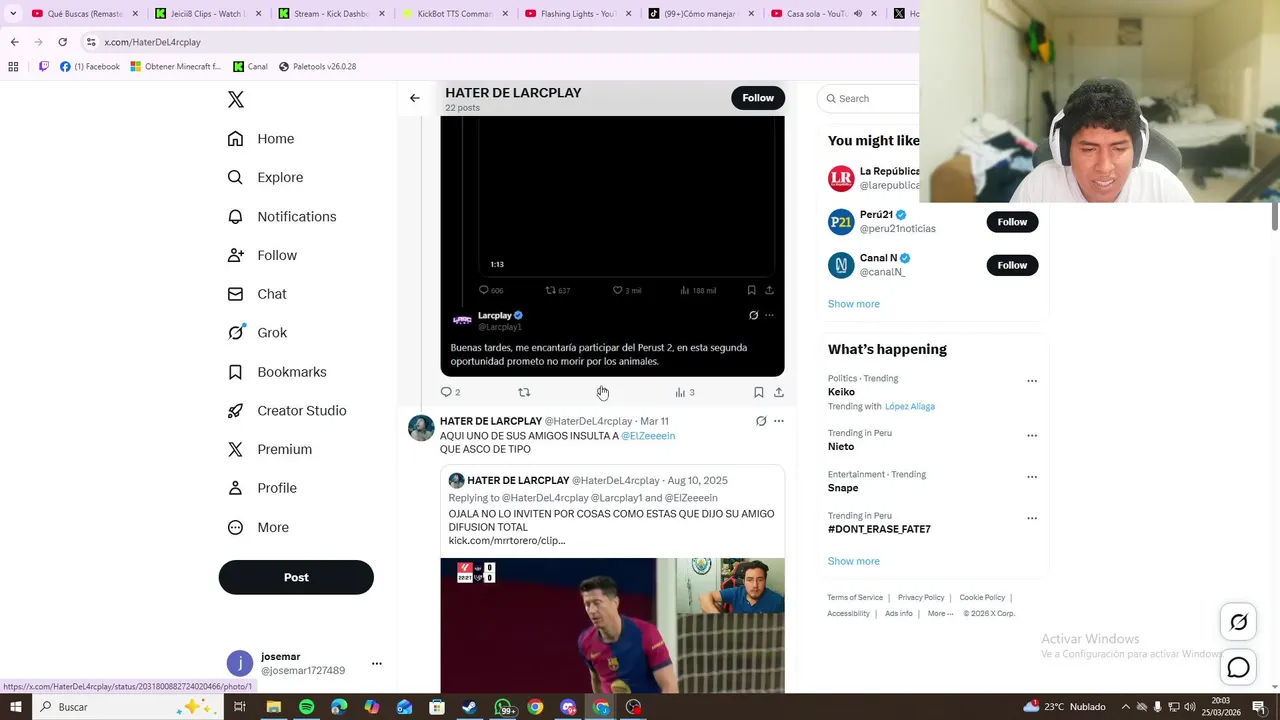This screenshot has height=720, width=1280.
Task: Open more options for Snape trend
Action: pos(1032,477)
